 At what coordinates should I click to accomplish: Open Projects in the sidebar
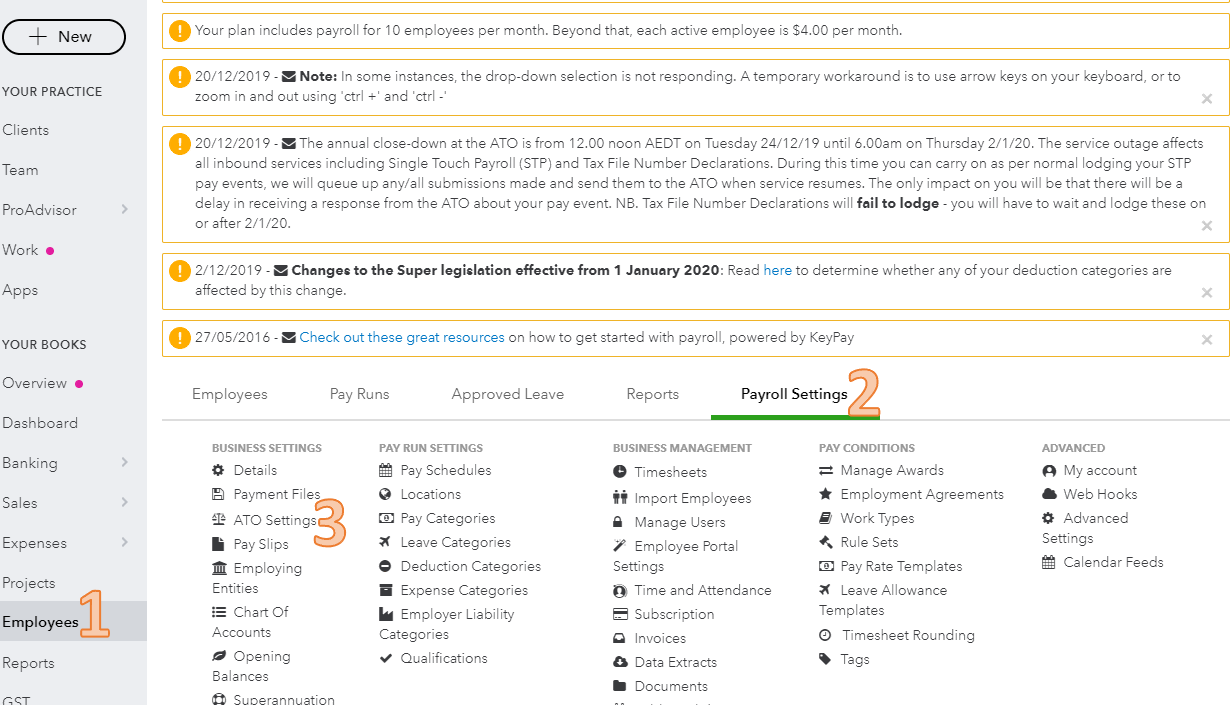pyautogui.click(x=29, y=583)
